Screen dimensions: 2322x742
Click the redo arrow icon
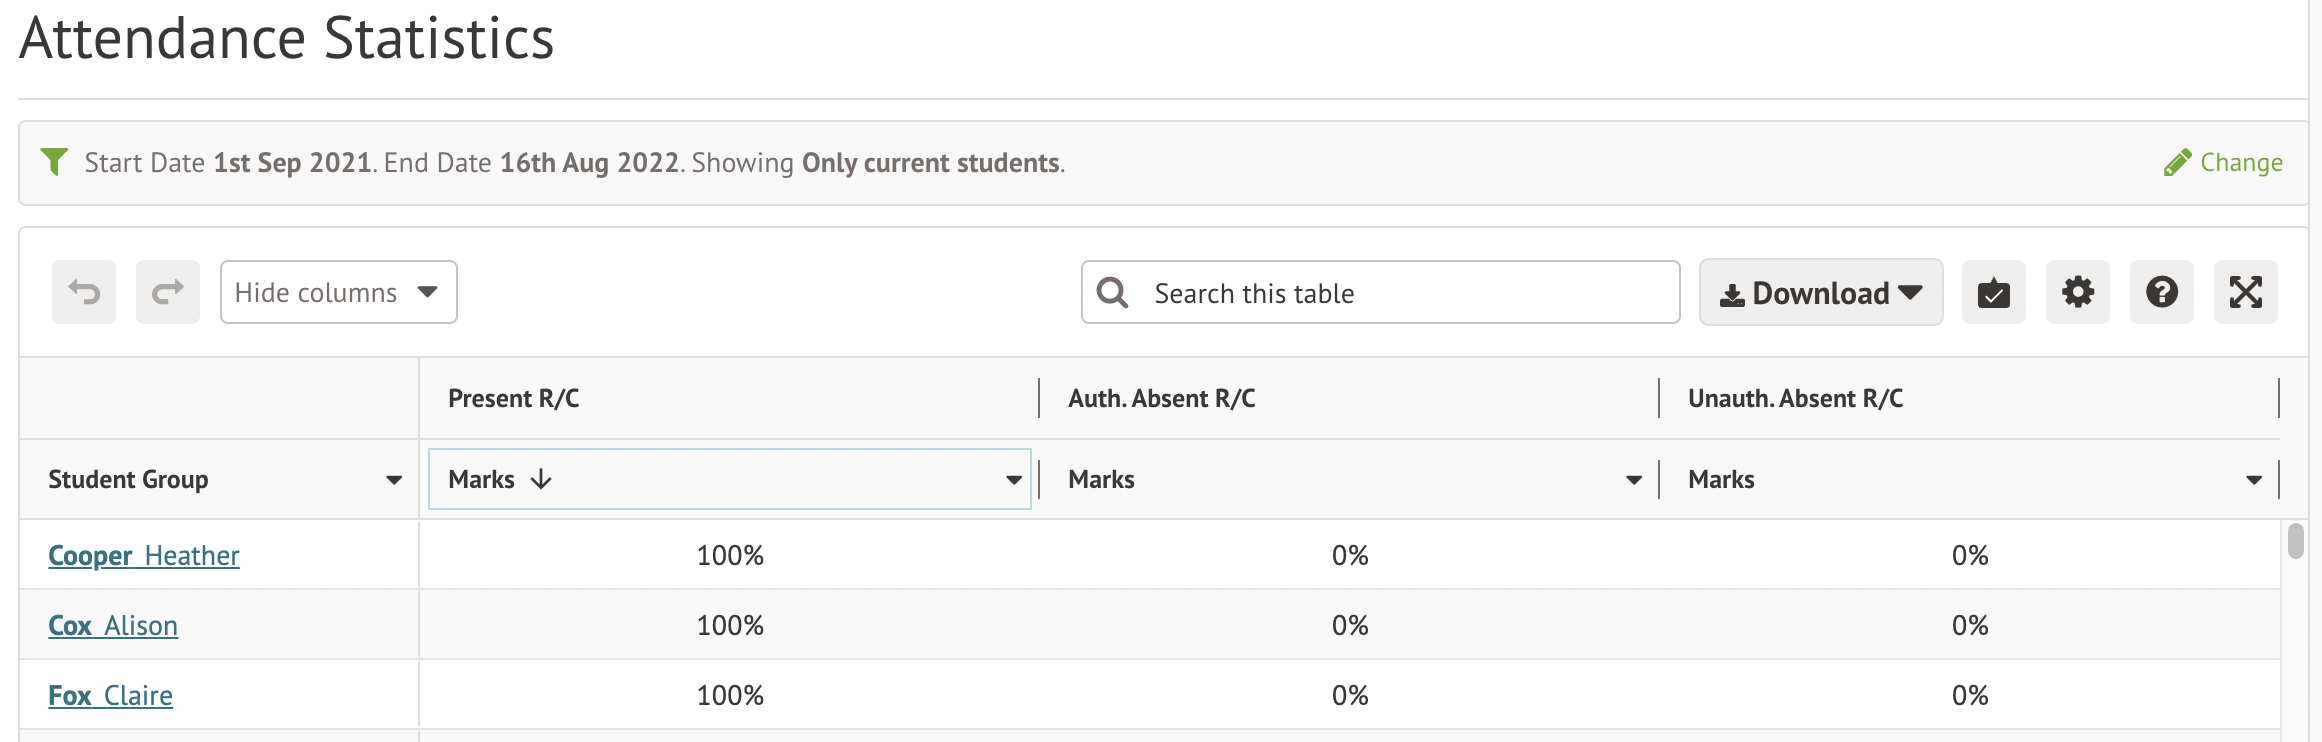(x=167, y=292)
